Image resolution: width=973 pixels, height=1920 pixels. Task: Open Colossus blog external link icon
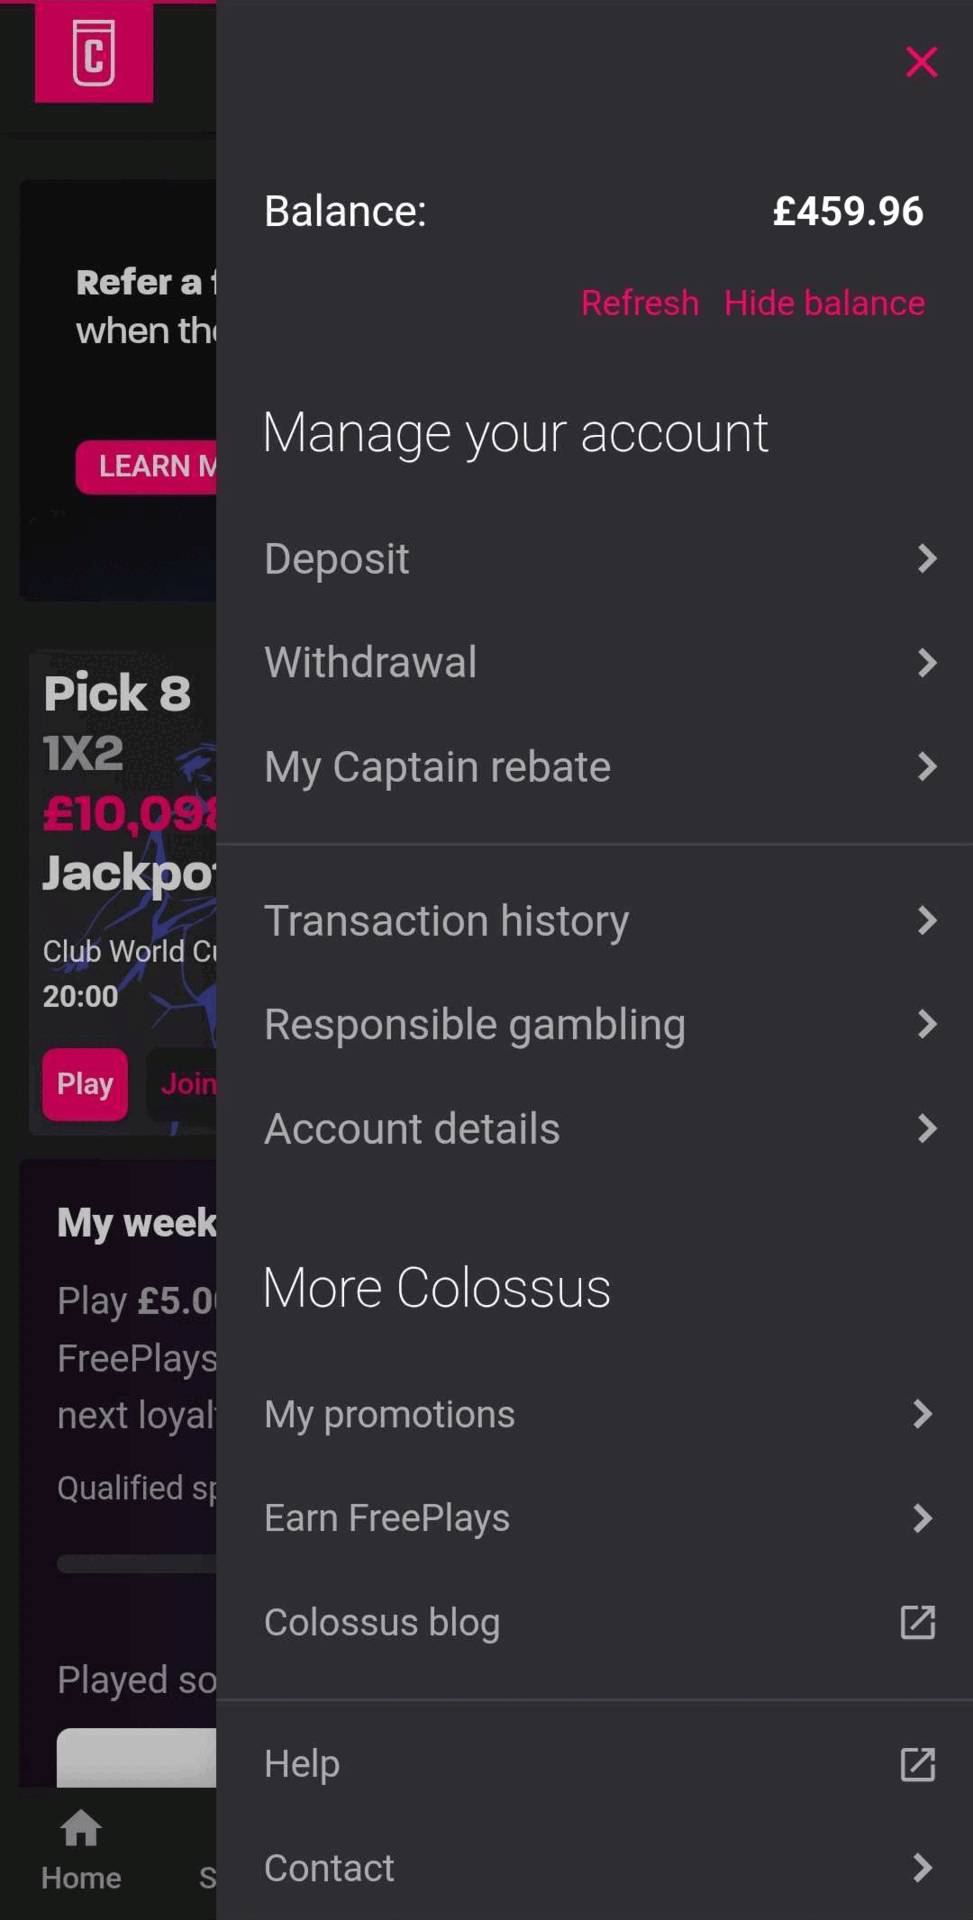tap(917, 1622)
